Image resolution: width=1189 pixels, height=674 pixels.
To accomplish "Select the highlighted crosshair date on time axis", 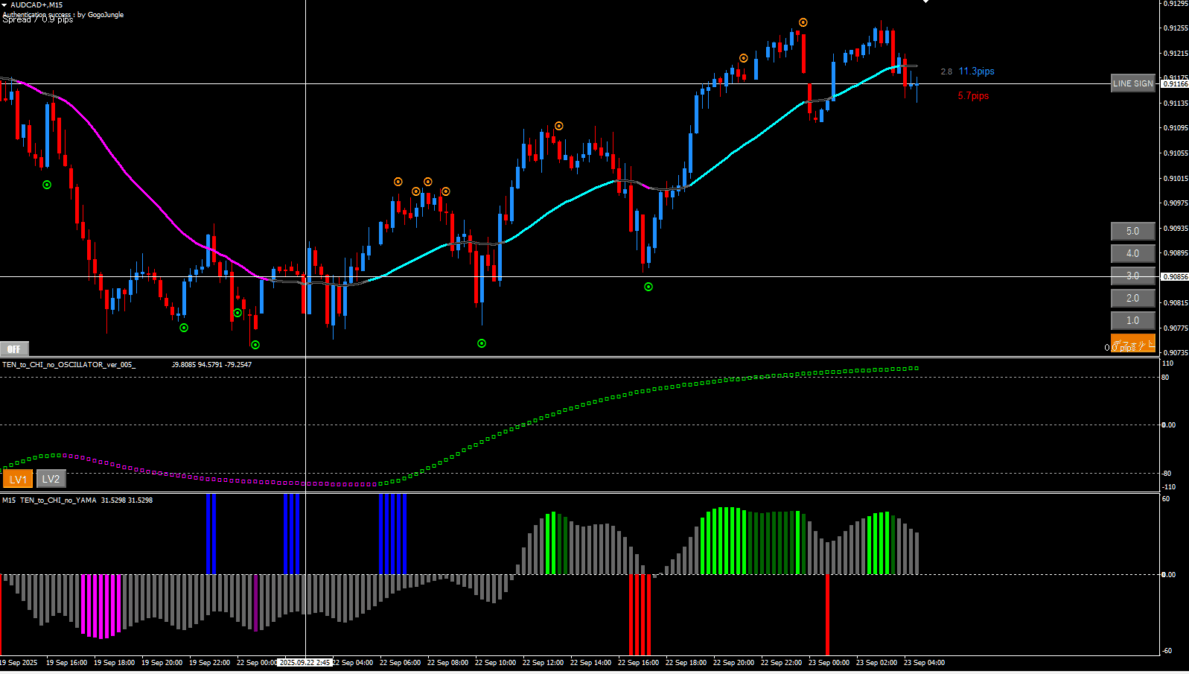I will pos(305,662).
